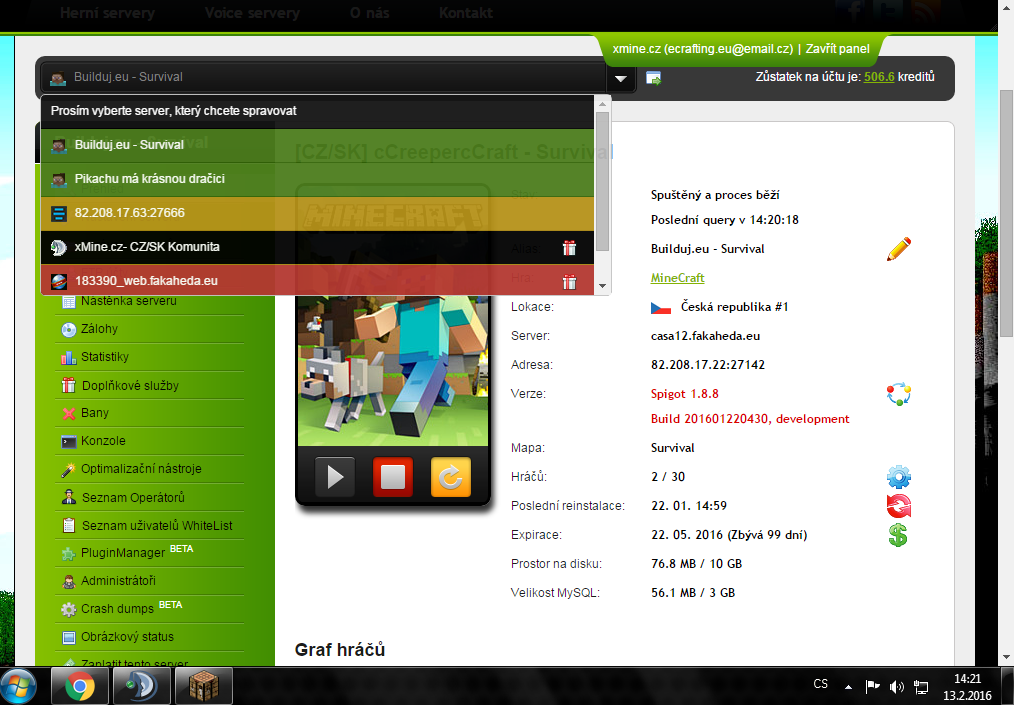The height and width of the screenshot is (705, 1014).
Task: Click the orange restart server button
Action: click(451, 477)
